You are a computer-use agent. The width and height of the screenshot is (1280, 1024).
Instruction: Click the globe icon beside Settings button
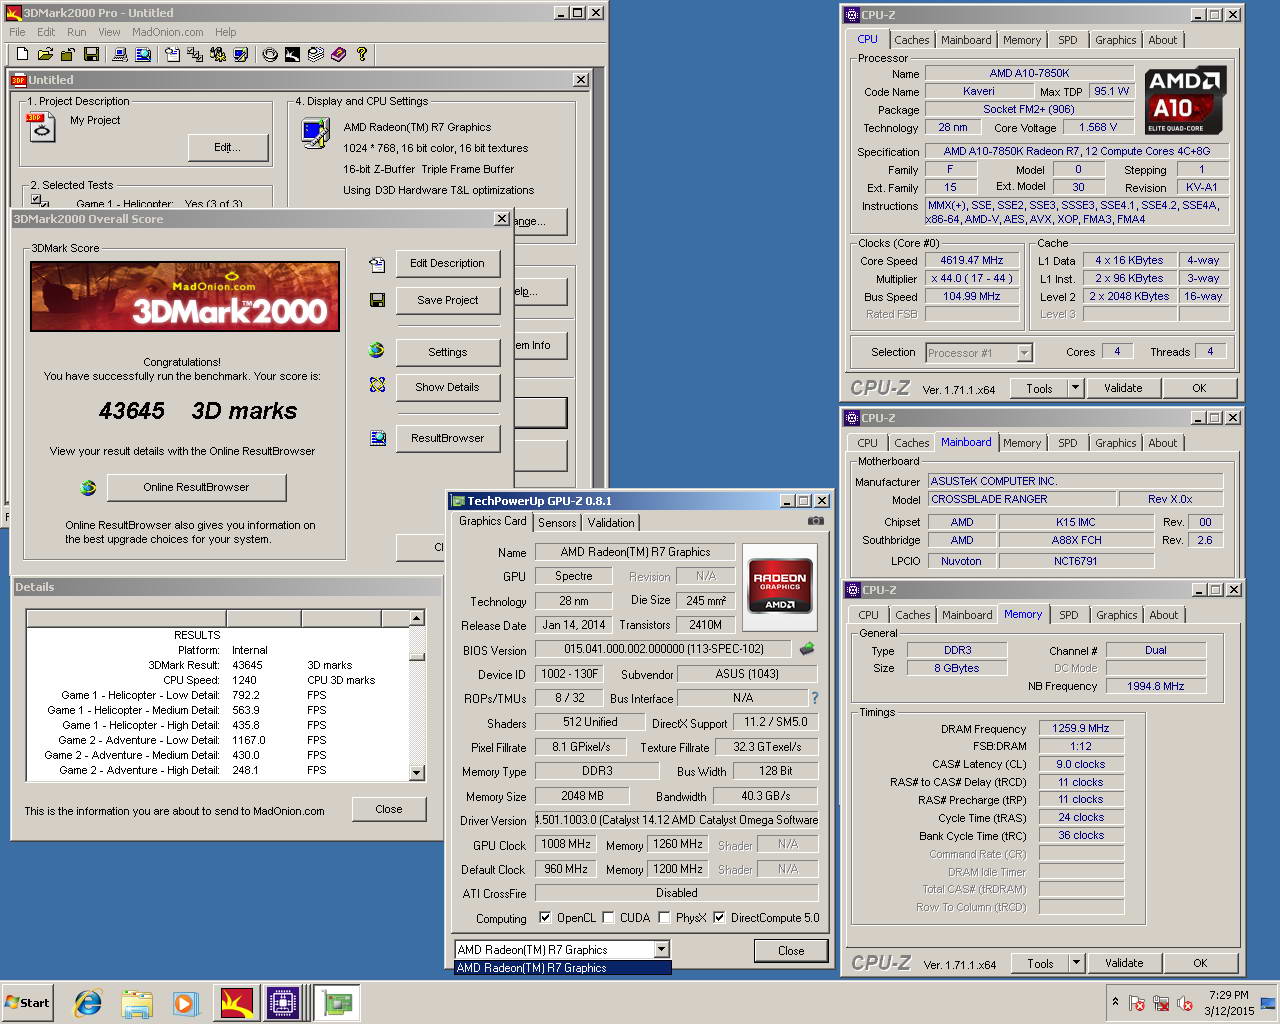377,350
